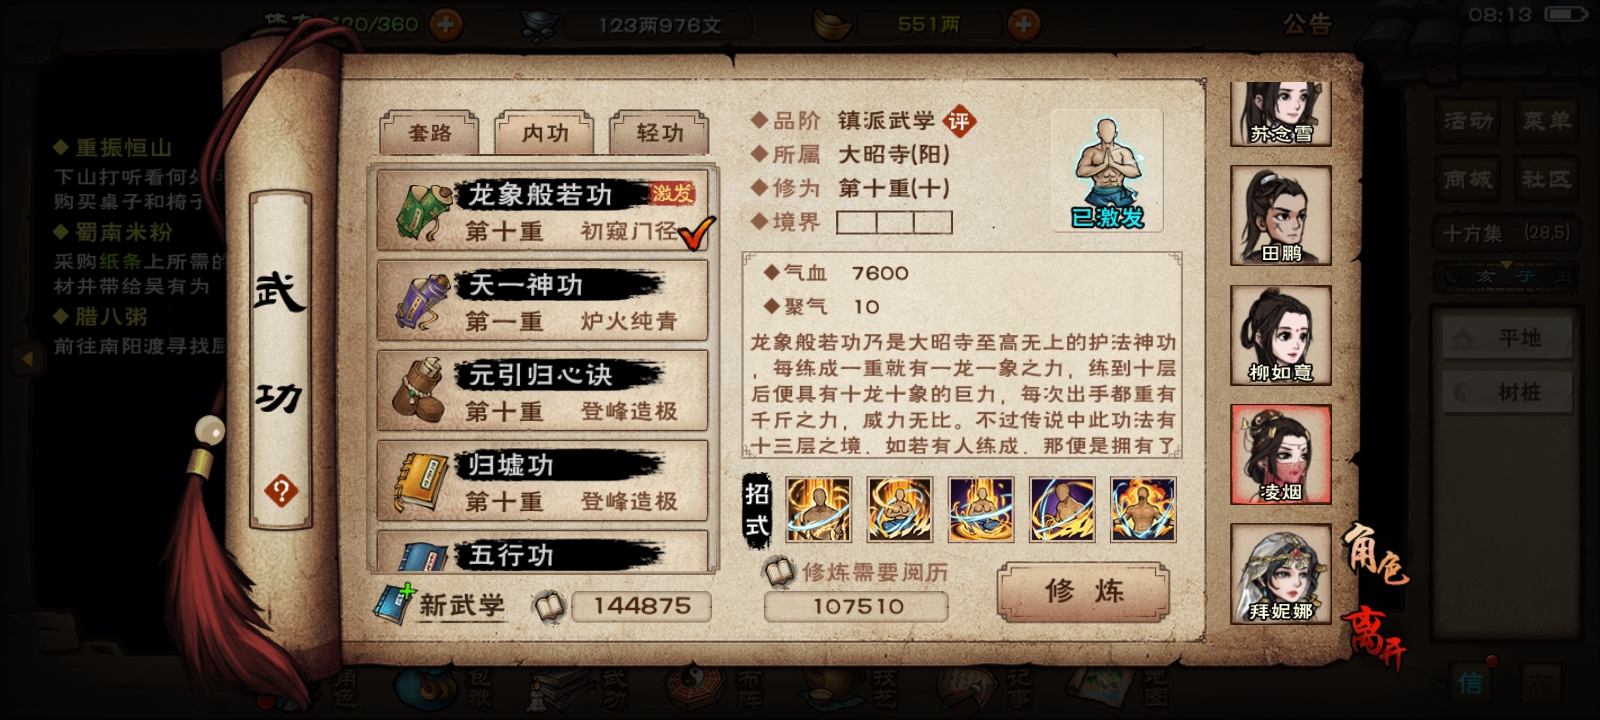The width and height of the screenshot is (1600, 720).
Task: Open the 套路 tab
Action: [x=430, y=133]
